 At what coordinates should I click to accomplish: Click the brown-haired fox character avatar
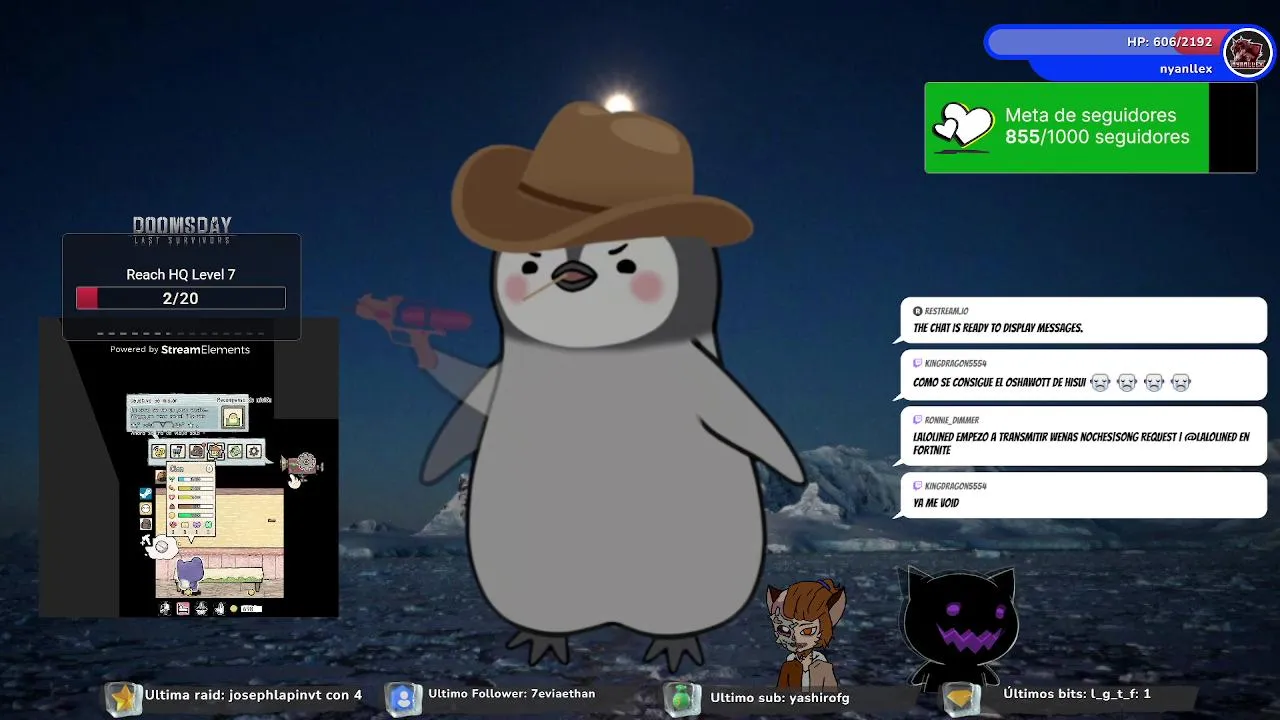[805, 633]
